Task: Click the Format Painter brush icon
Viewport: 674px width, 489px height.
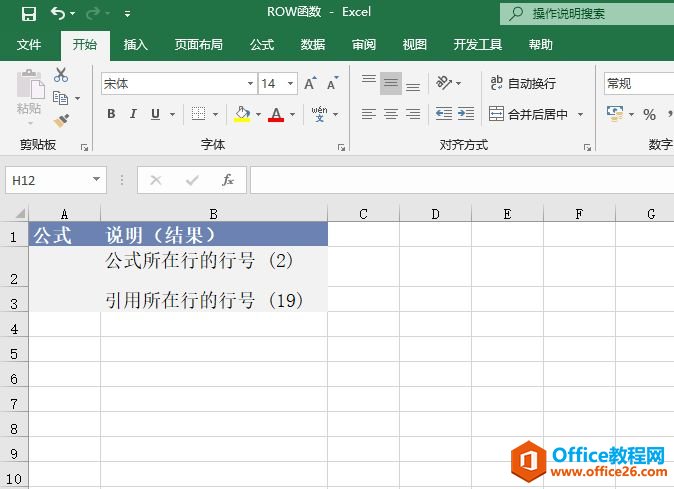Action: click(x=61, y=121)
